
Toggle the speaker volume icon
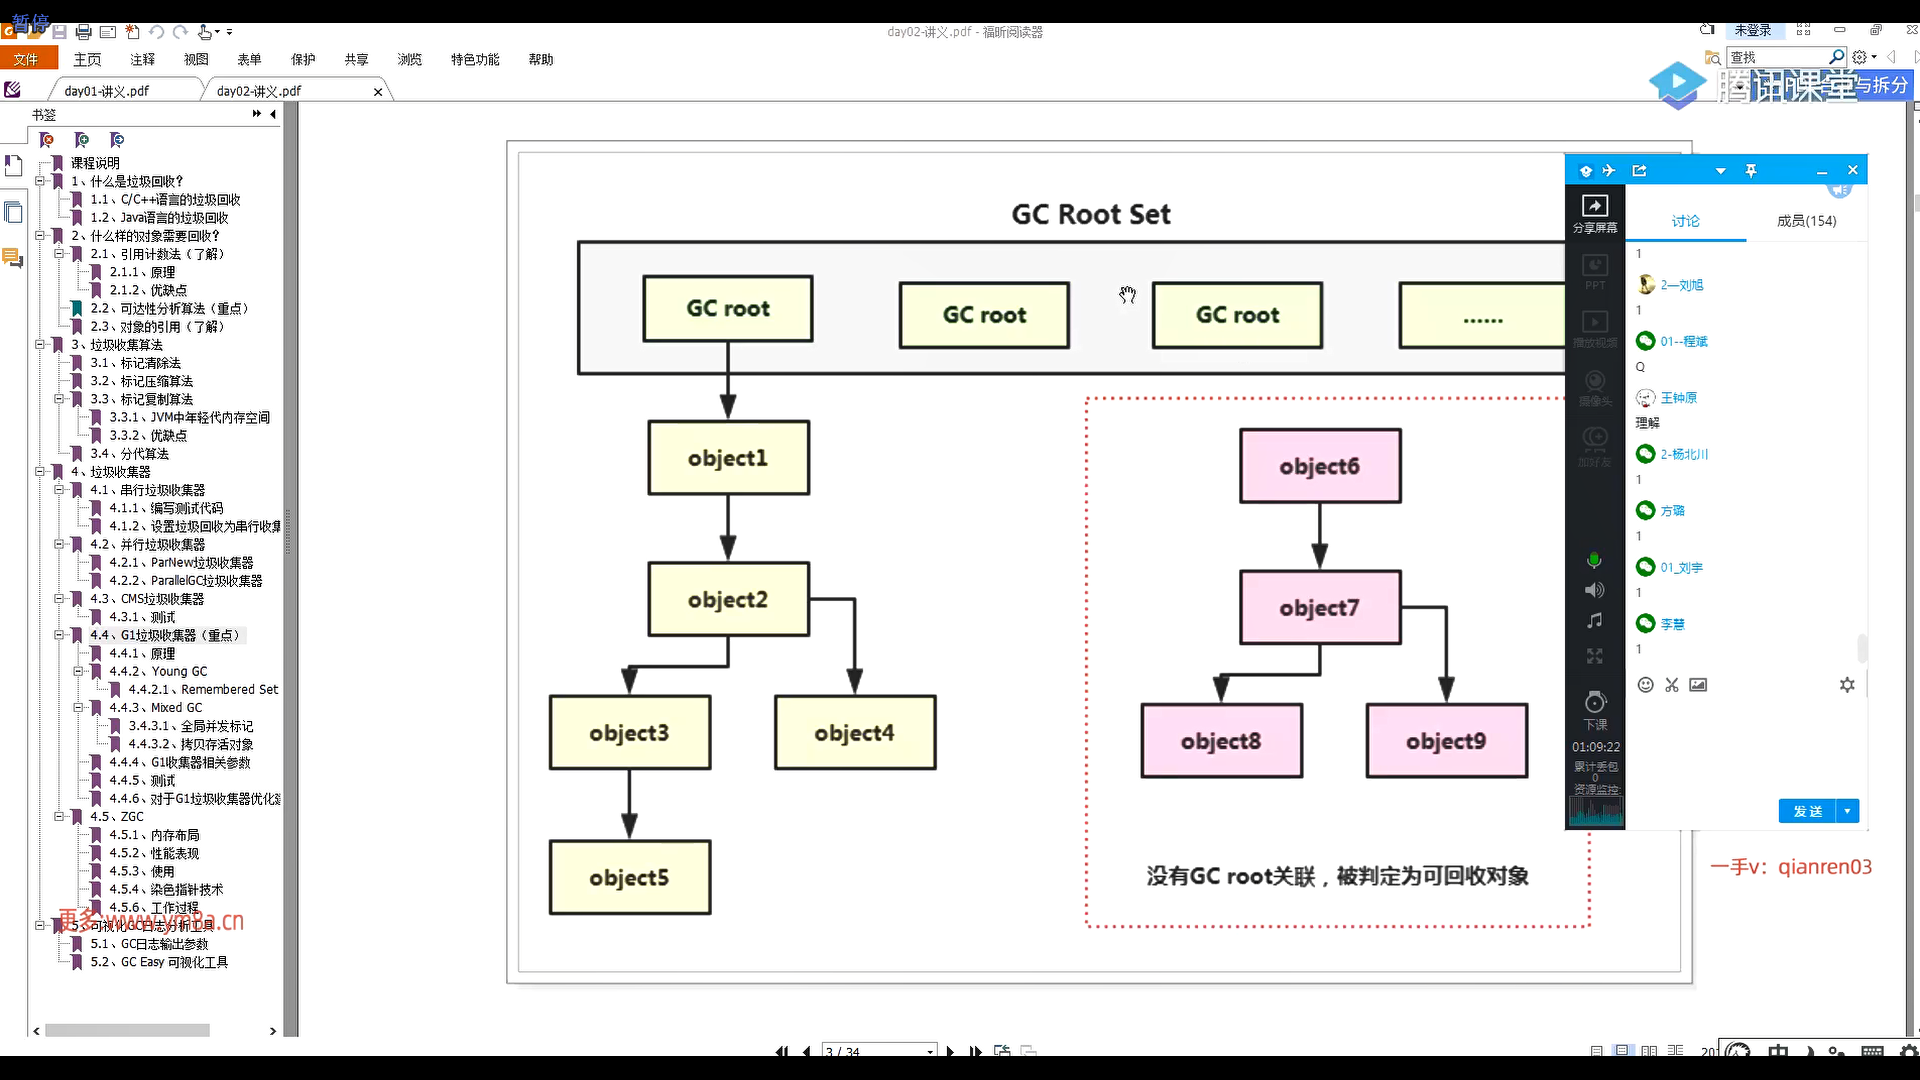point(1594,590)
